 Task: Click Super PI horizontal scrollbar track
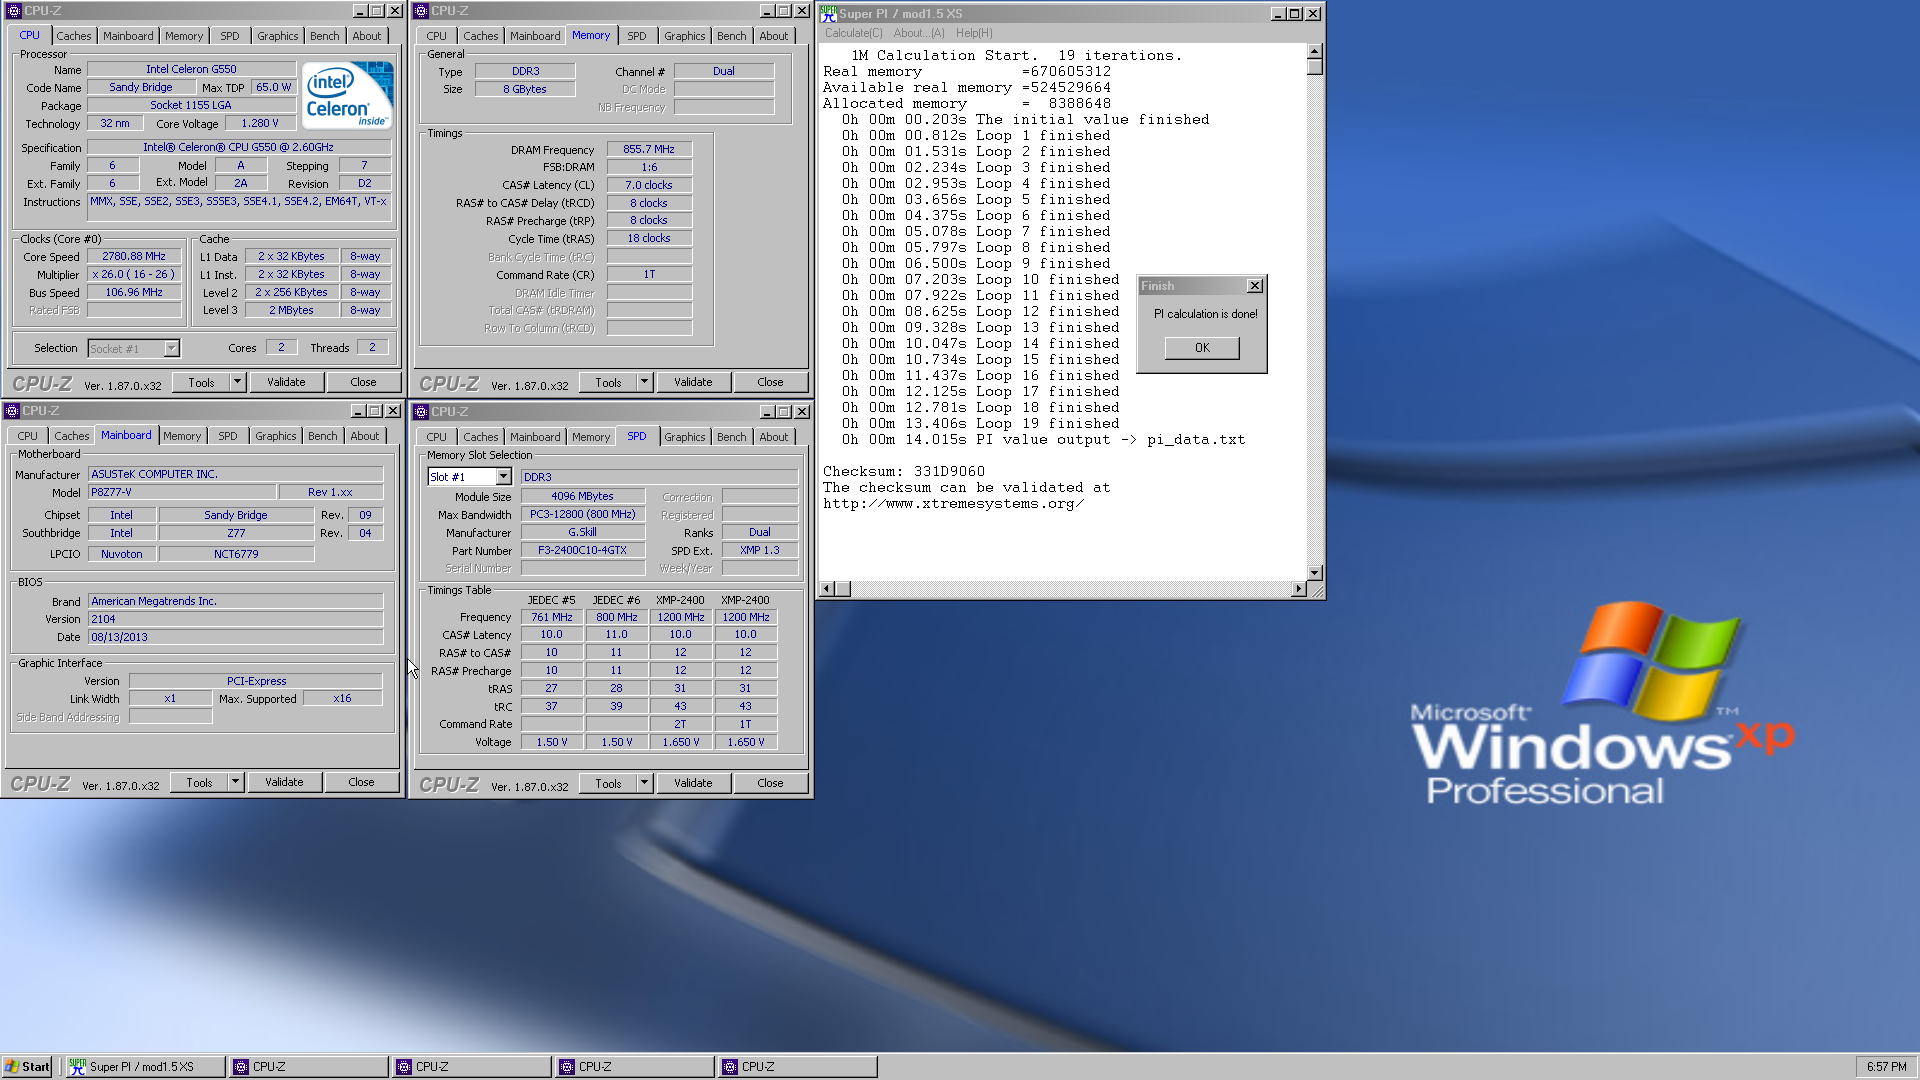1071,589
